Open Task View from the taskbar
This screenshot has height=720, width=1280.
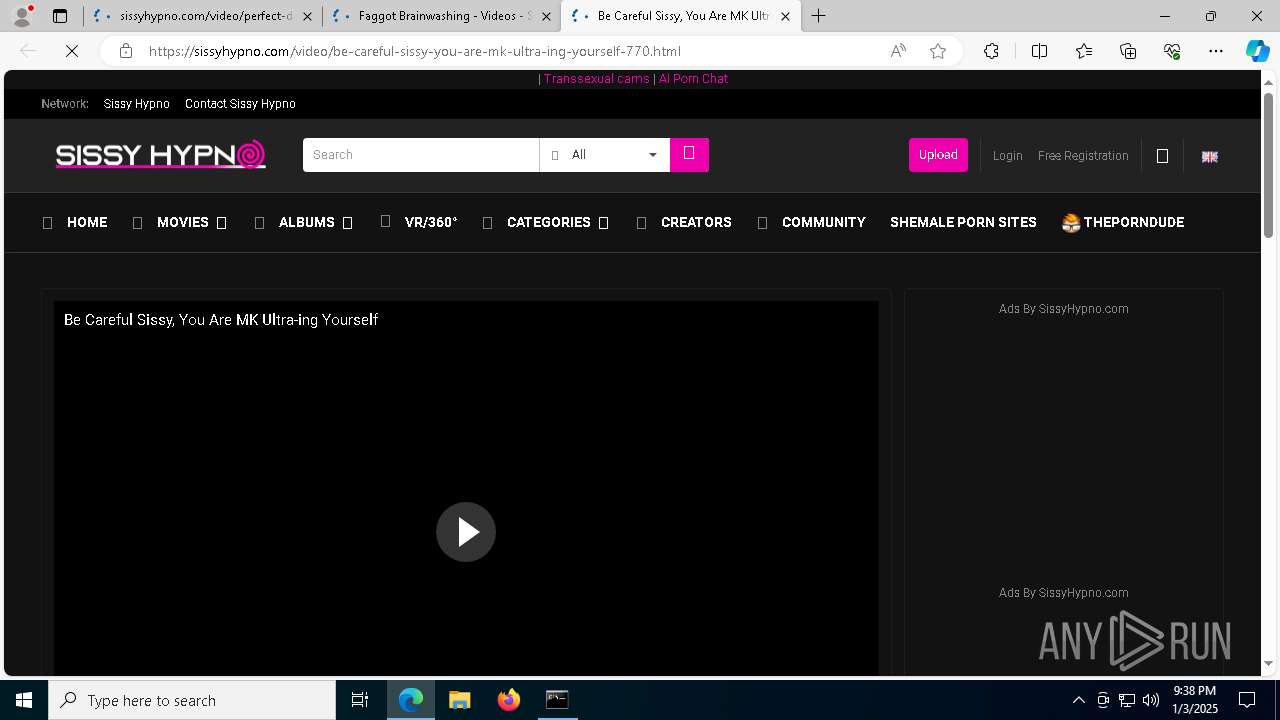(x=360, y=700)
